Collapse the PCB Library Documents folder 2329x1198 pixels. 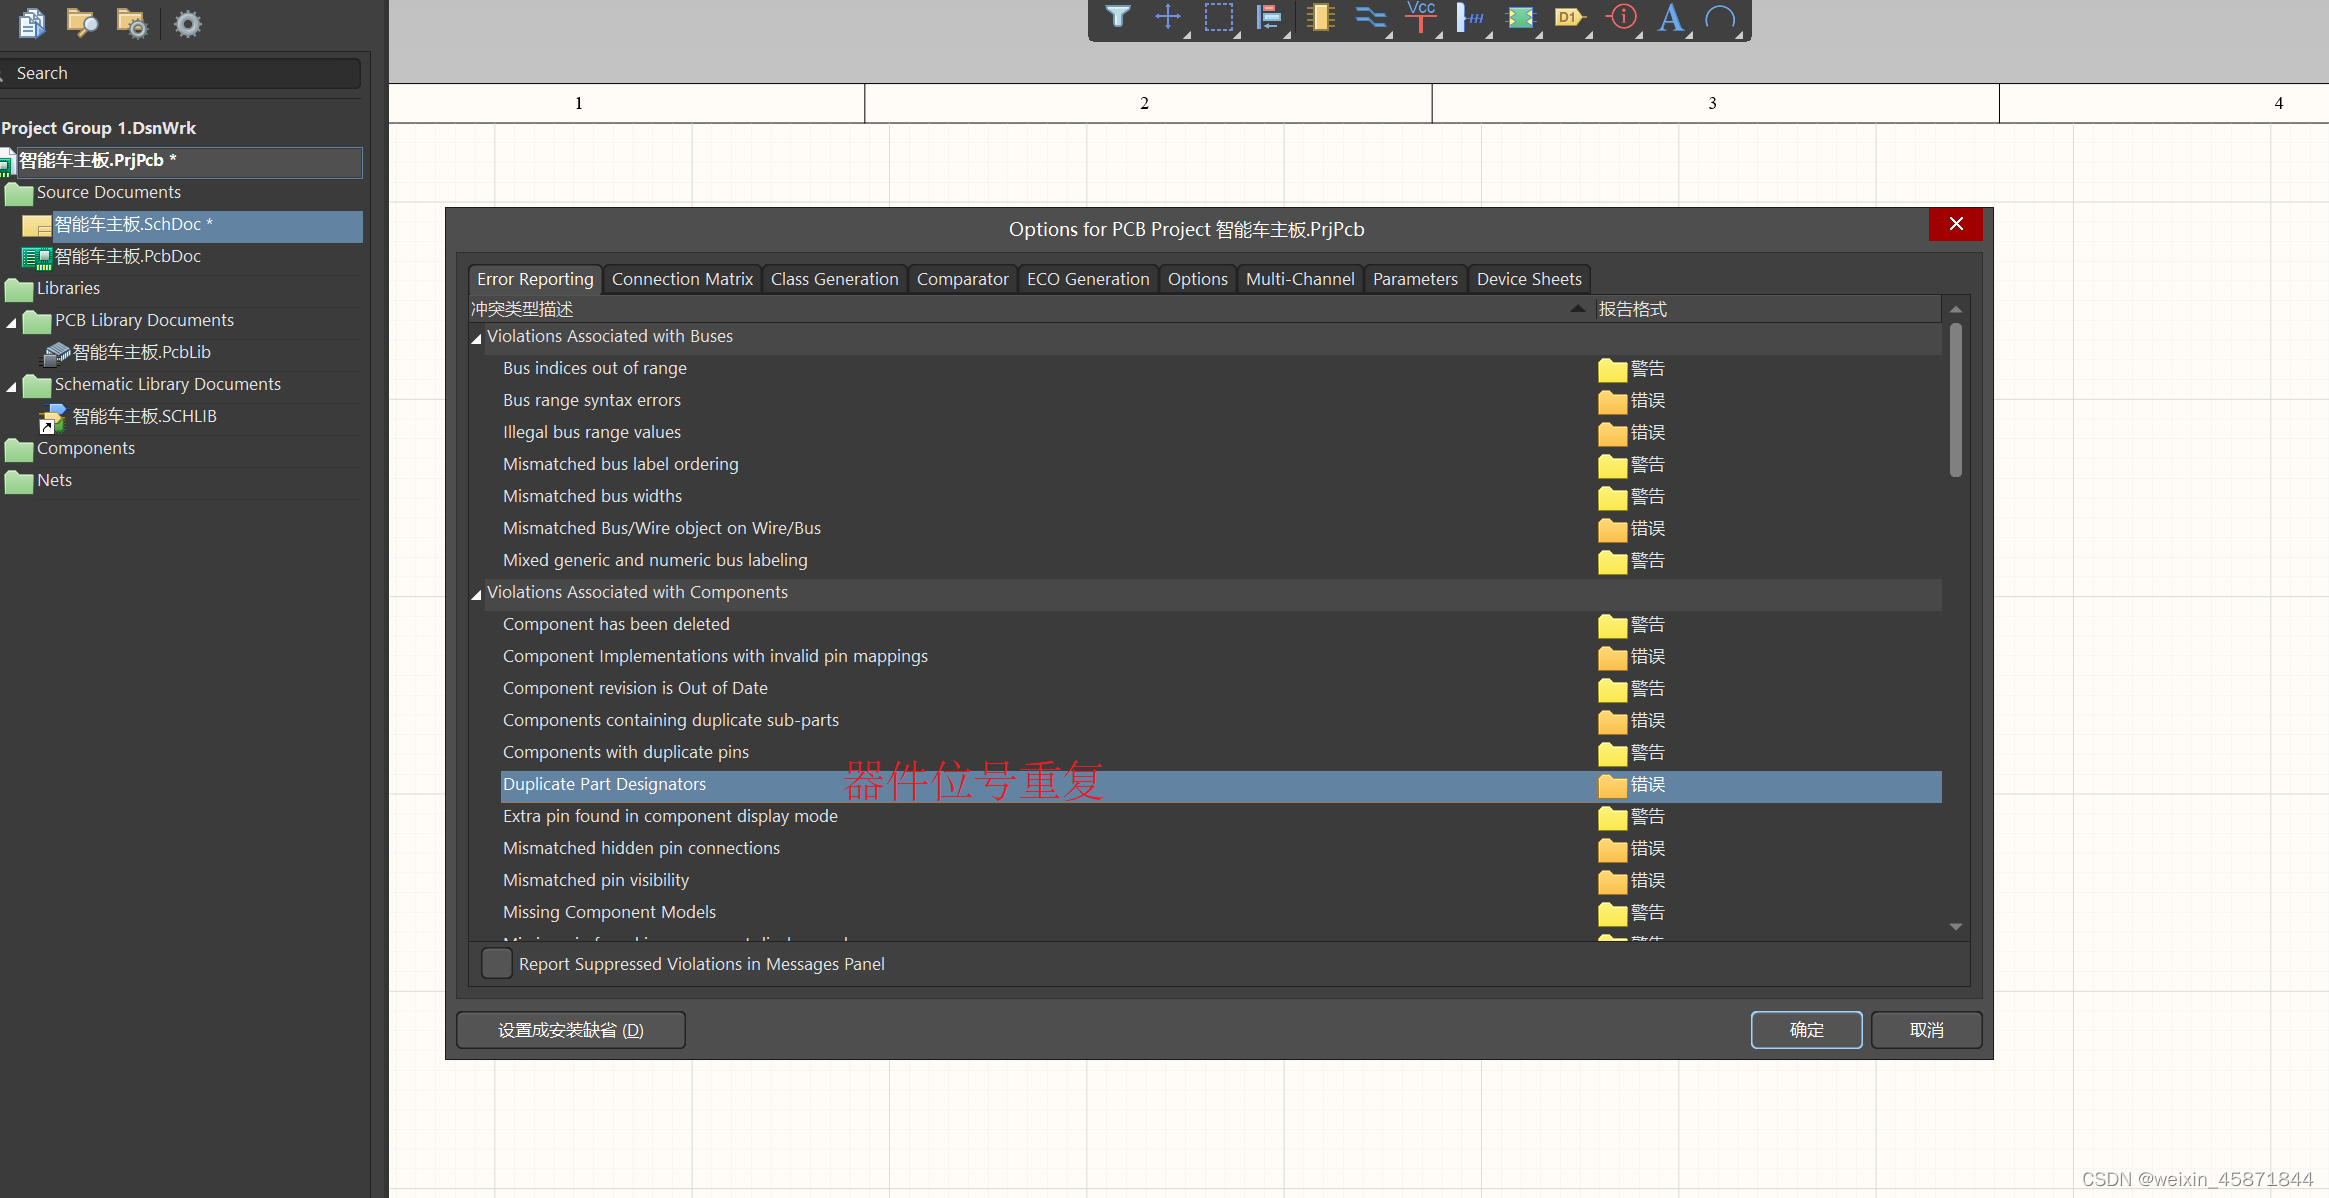pyautogui.click(x=12, y=322)
